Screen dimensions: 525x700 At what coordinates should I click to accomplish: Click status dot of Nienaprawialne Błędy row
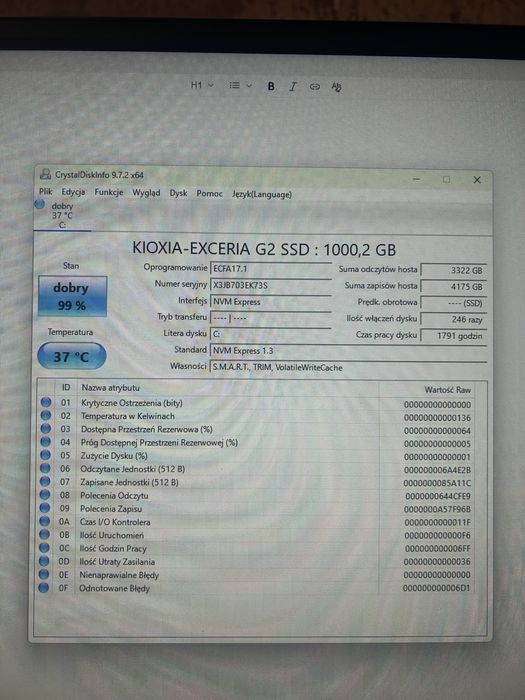44,574
